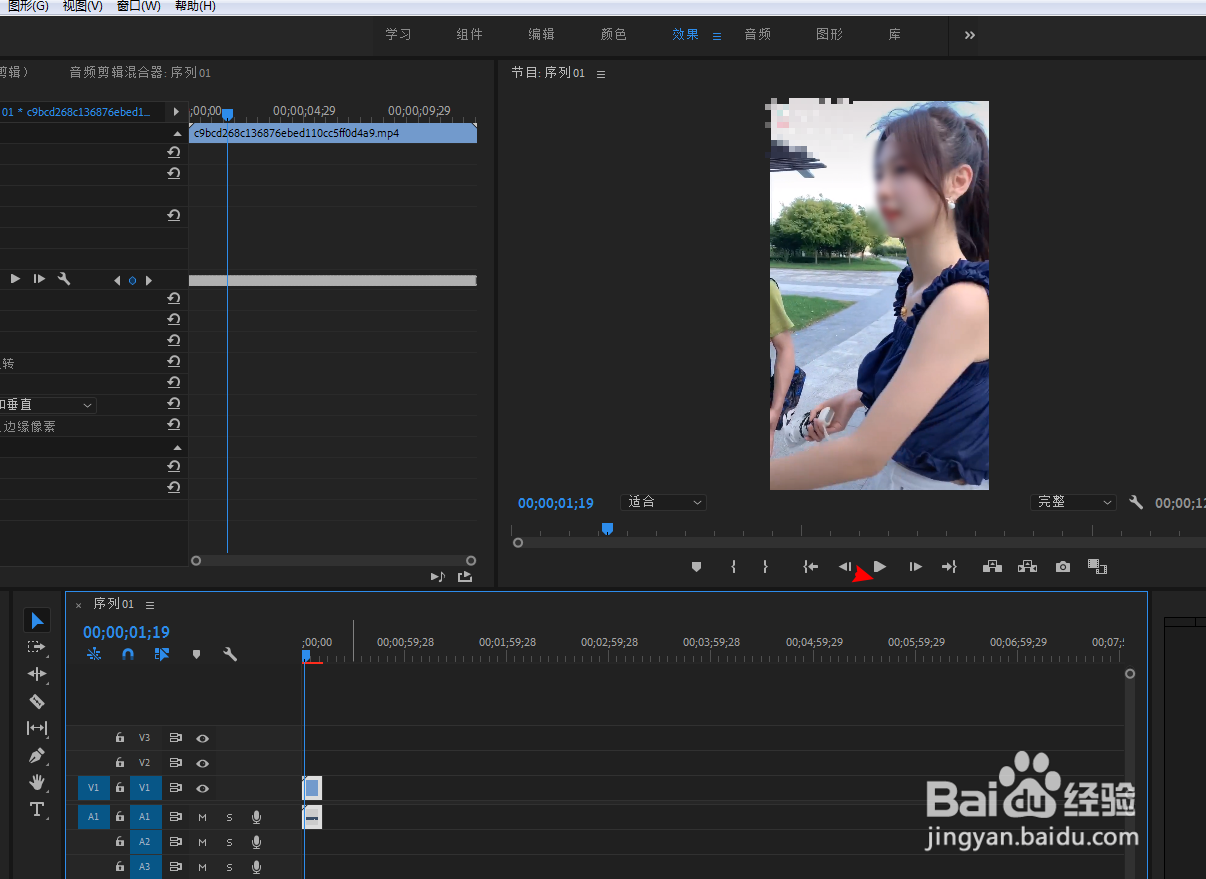
Task: Lock the V3 track
Action: pyautogui.click(x=120, y=738)
